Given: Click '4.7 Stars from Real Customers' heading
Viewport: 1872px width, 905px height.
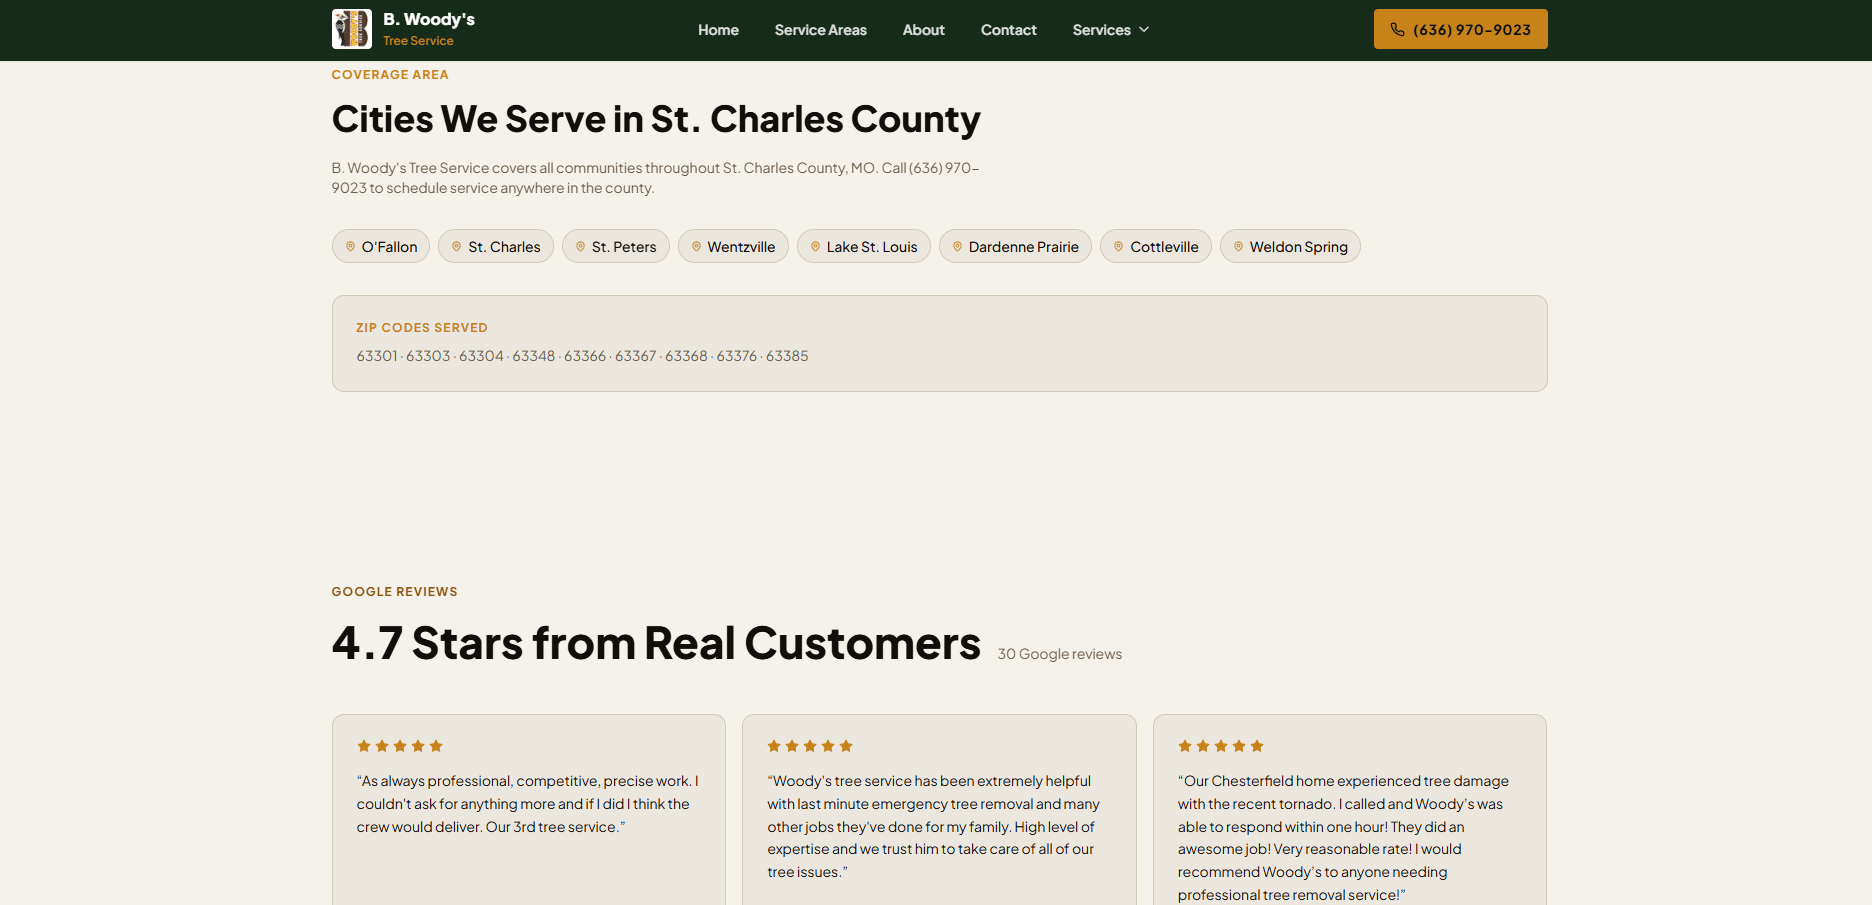Looking at the screenshot, I should pyautogui.click(x=656, y=643).
